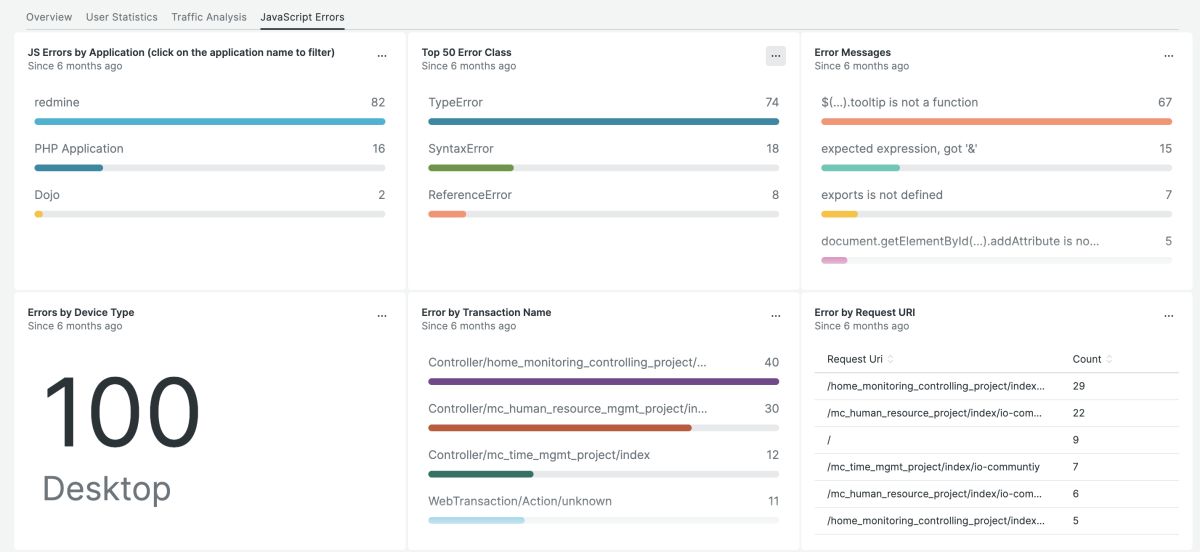Select the TypeError bar

(603, 121)
